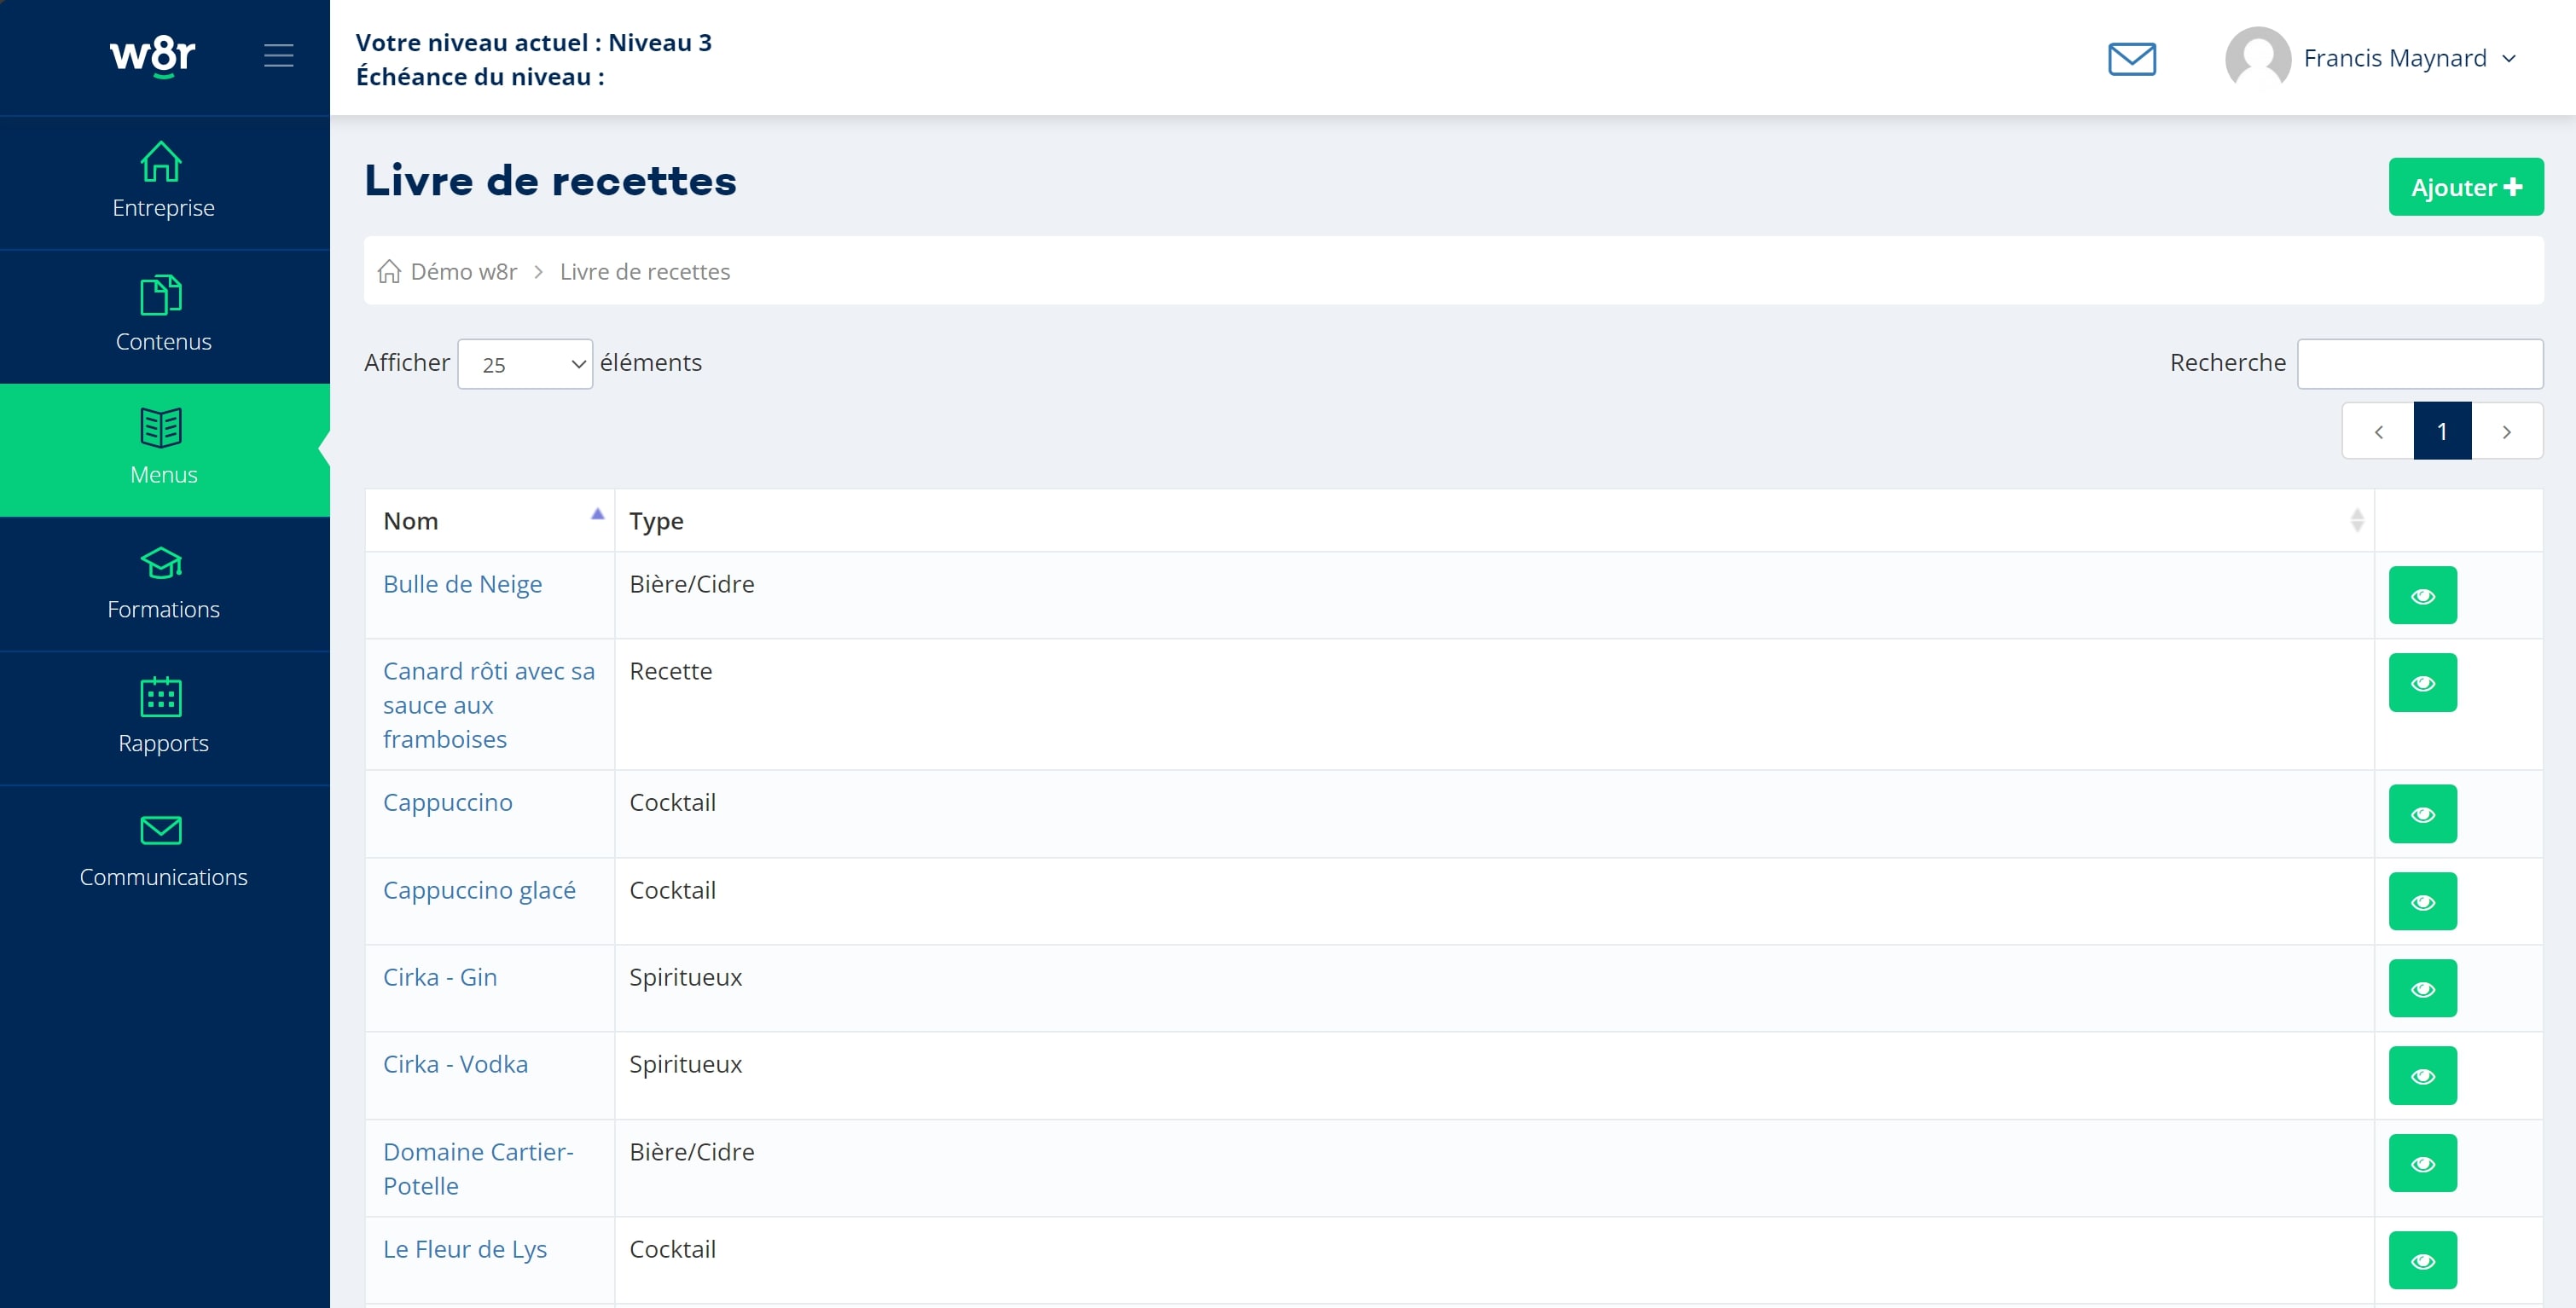Toggle visibility of Bulle de Neige recipe

2424,594
